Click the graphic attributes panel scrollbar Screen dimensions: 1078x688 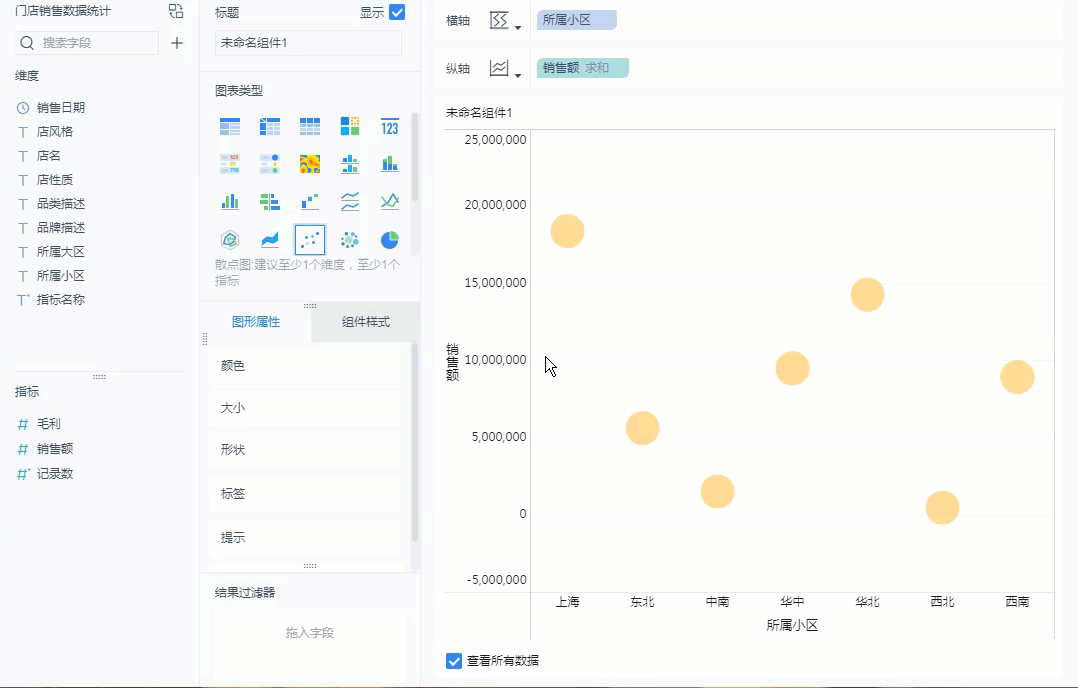pos(415,443)
